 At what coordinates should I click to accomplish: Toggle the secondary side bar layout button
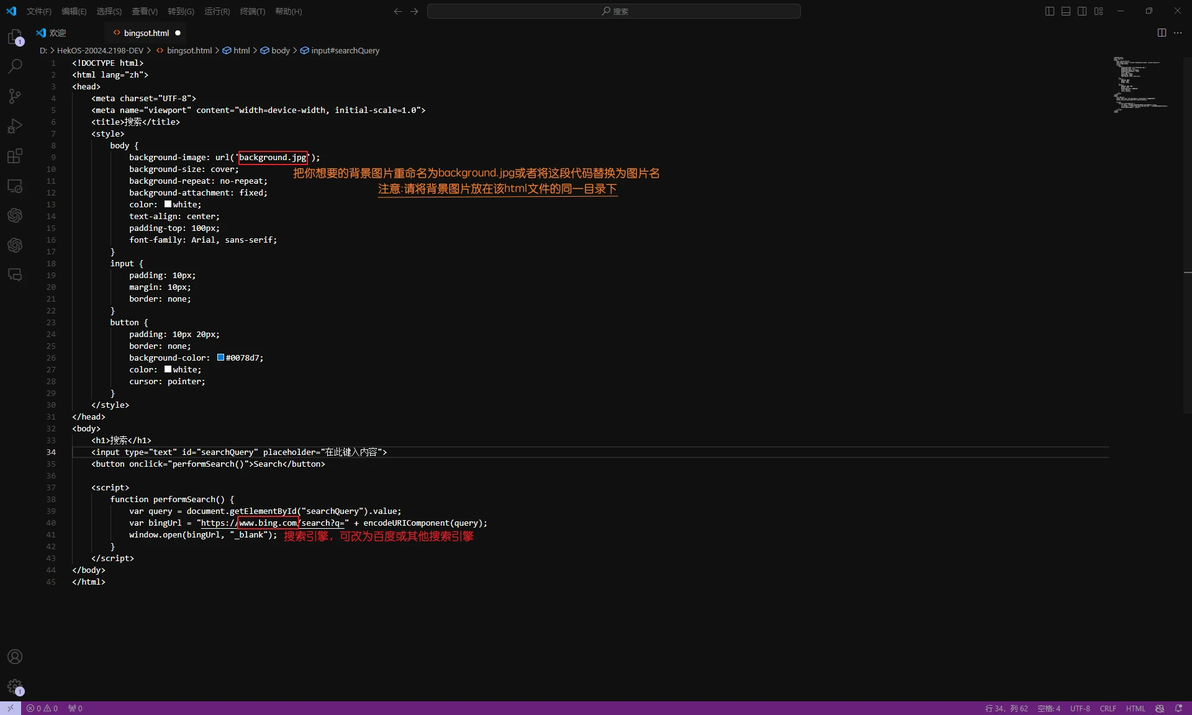pyautogui.click(x=1082, y=11)
